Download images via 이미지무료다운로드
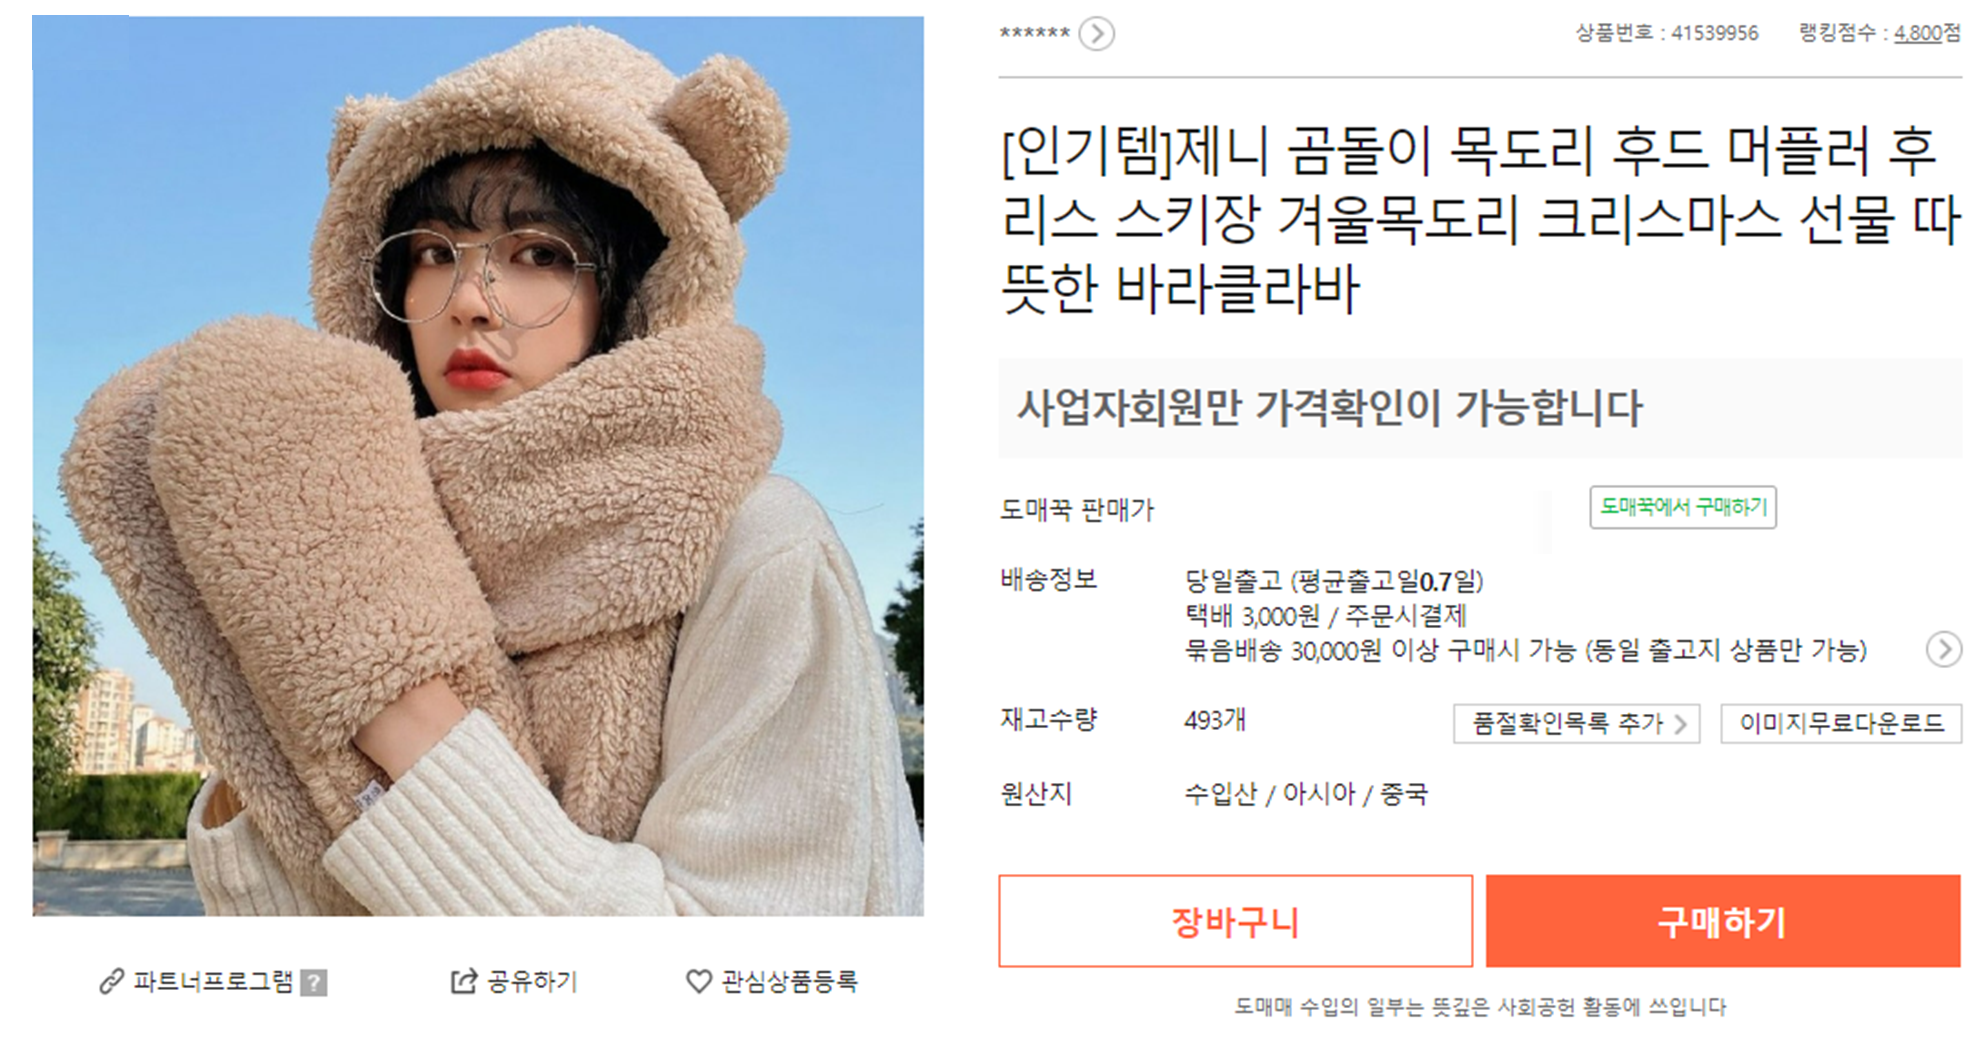 1841,723
